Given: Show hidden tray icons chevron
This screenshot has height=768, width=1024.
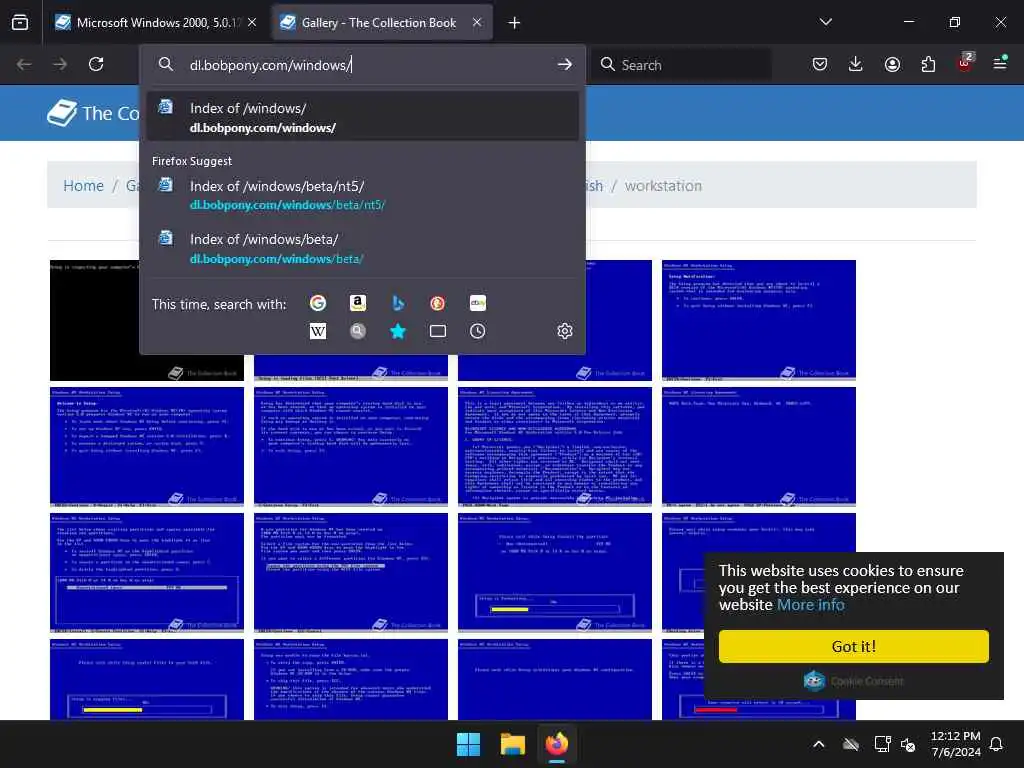Looking at the screenshot, I should click(x=818, y=744).
